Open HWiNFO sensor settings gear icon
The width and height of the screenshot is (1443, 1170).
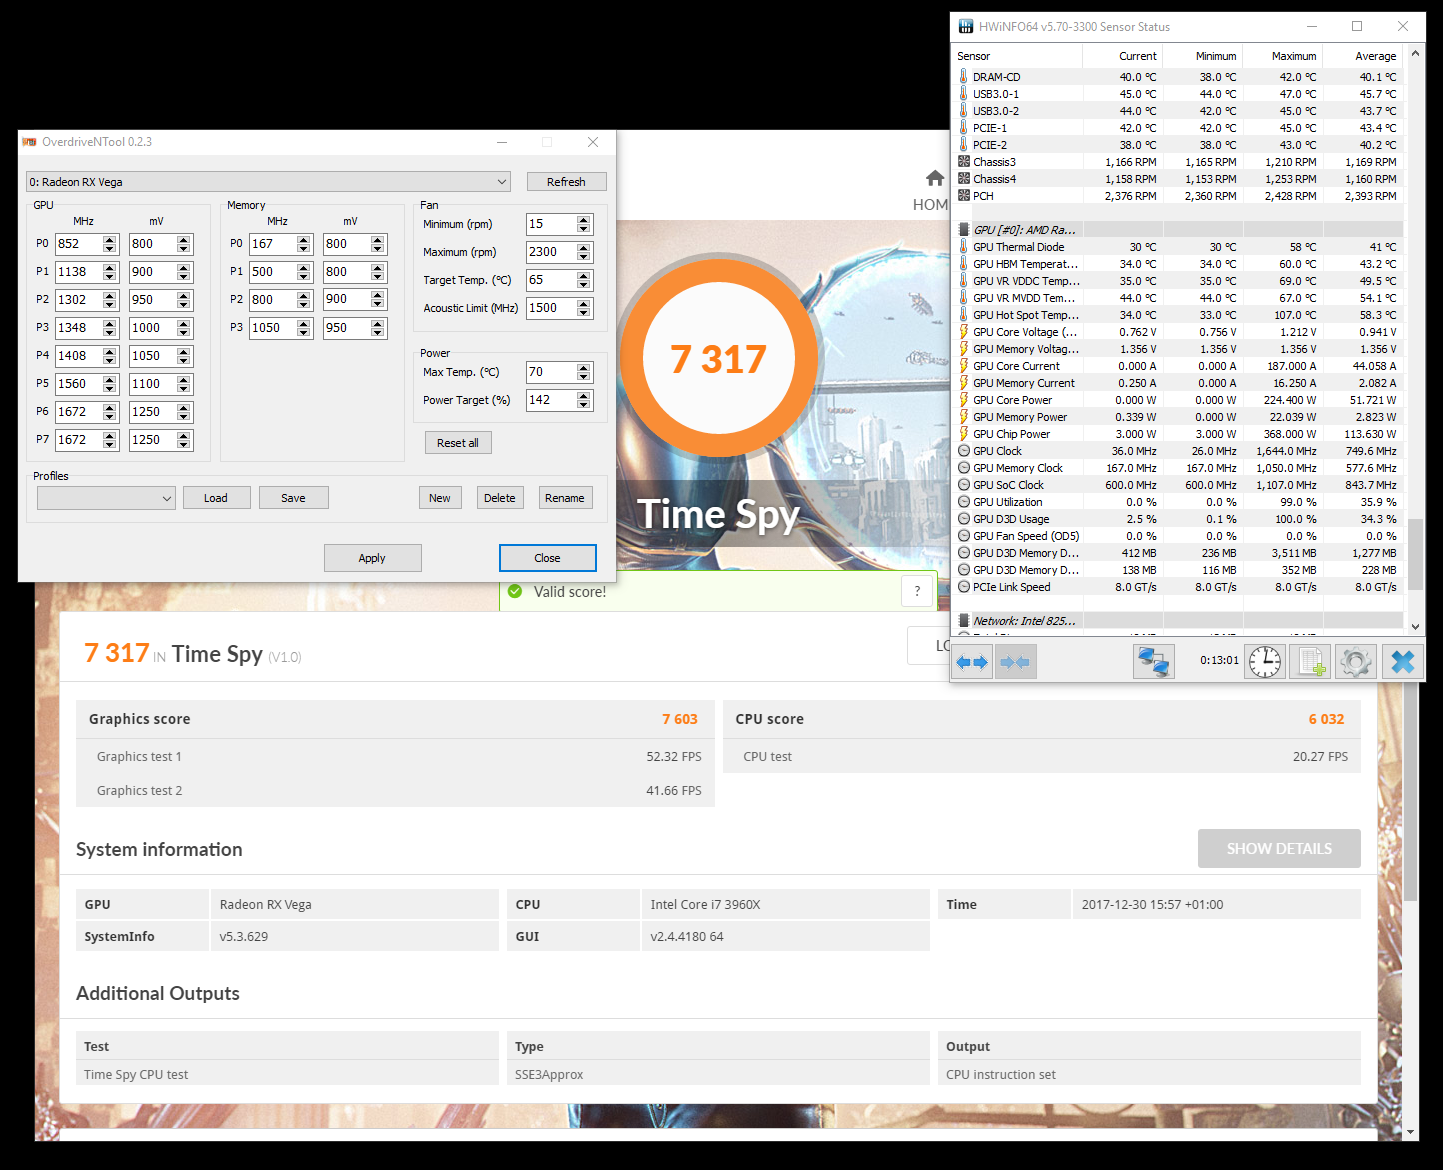click(x=1356, y=662)
